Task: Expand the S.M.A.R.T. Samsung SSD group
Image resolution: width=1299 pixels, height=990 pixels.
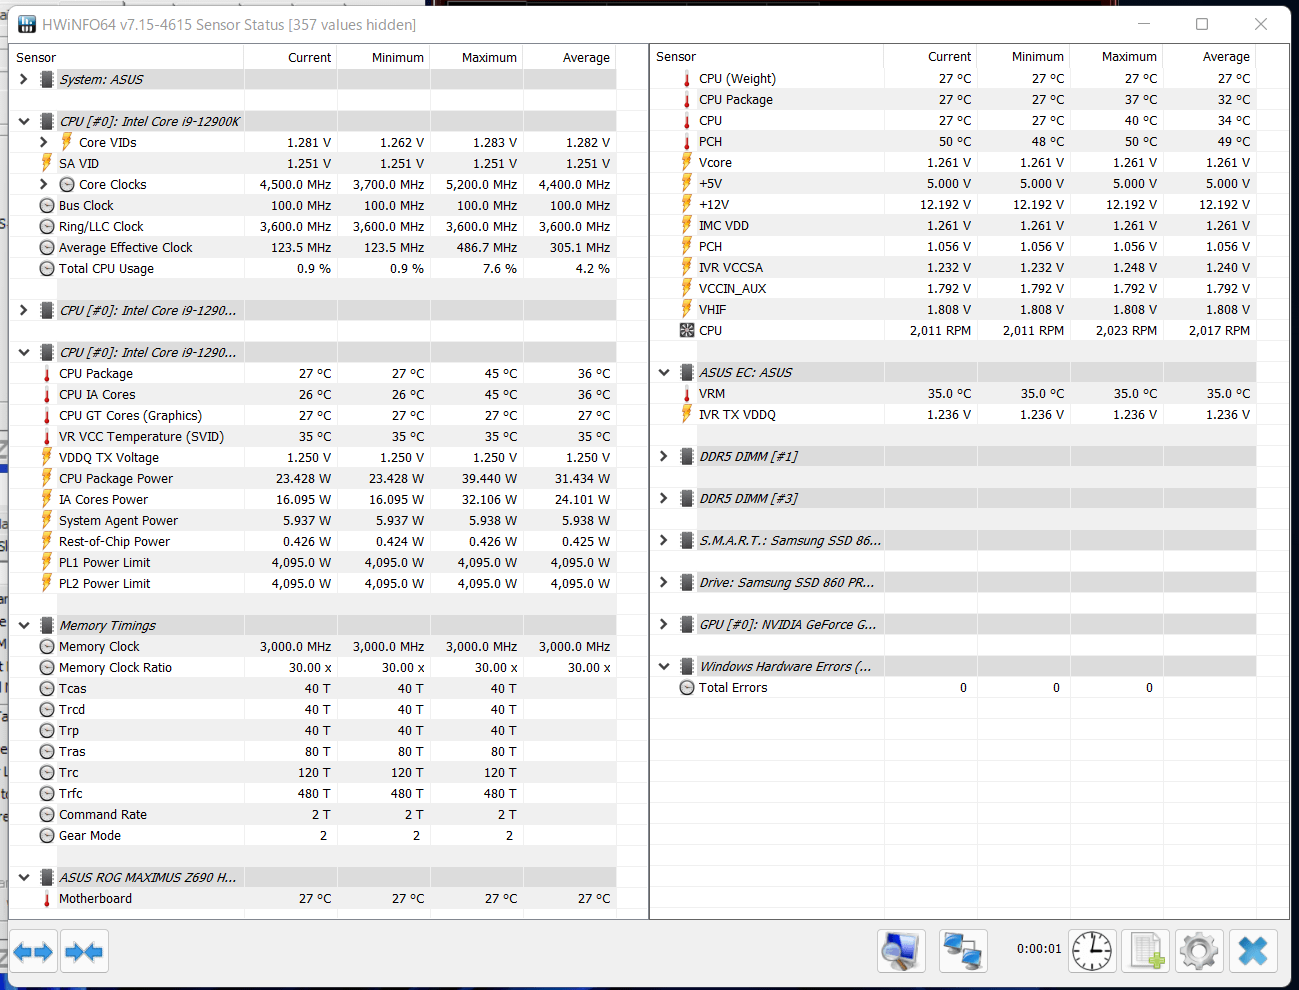Action: pyautogui.click(x=664, y=540)
